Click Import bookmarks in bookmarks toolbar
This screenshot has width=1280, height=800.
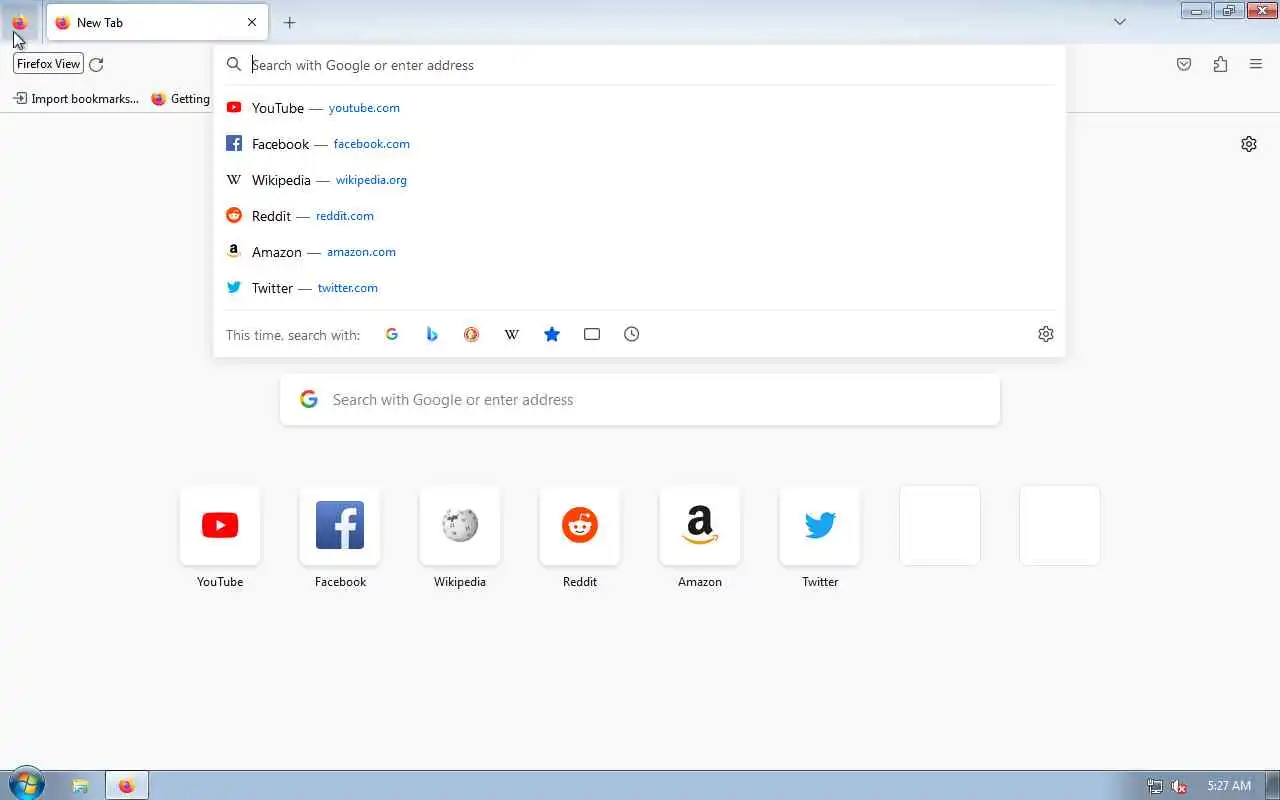[76, 98]
